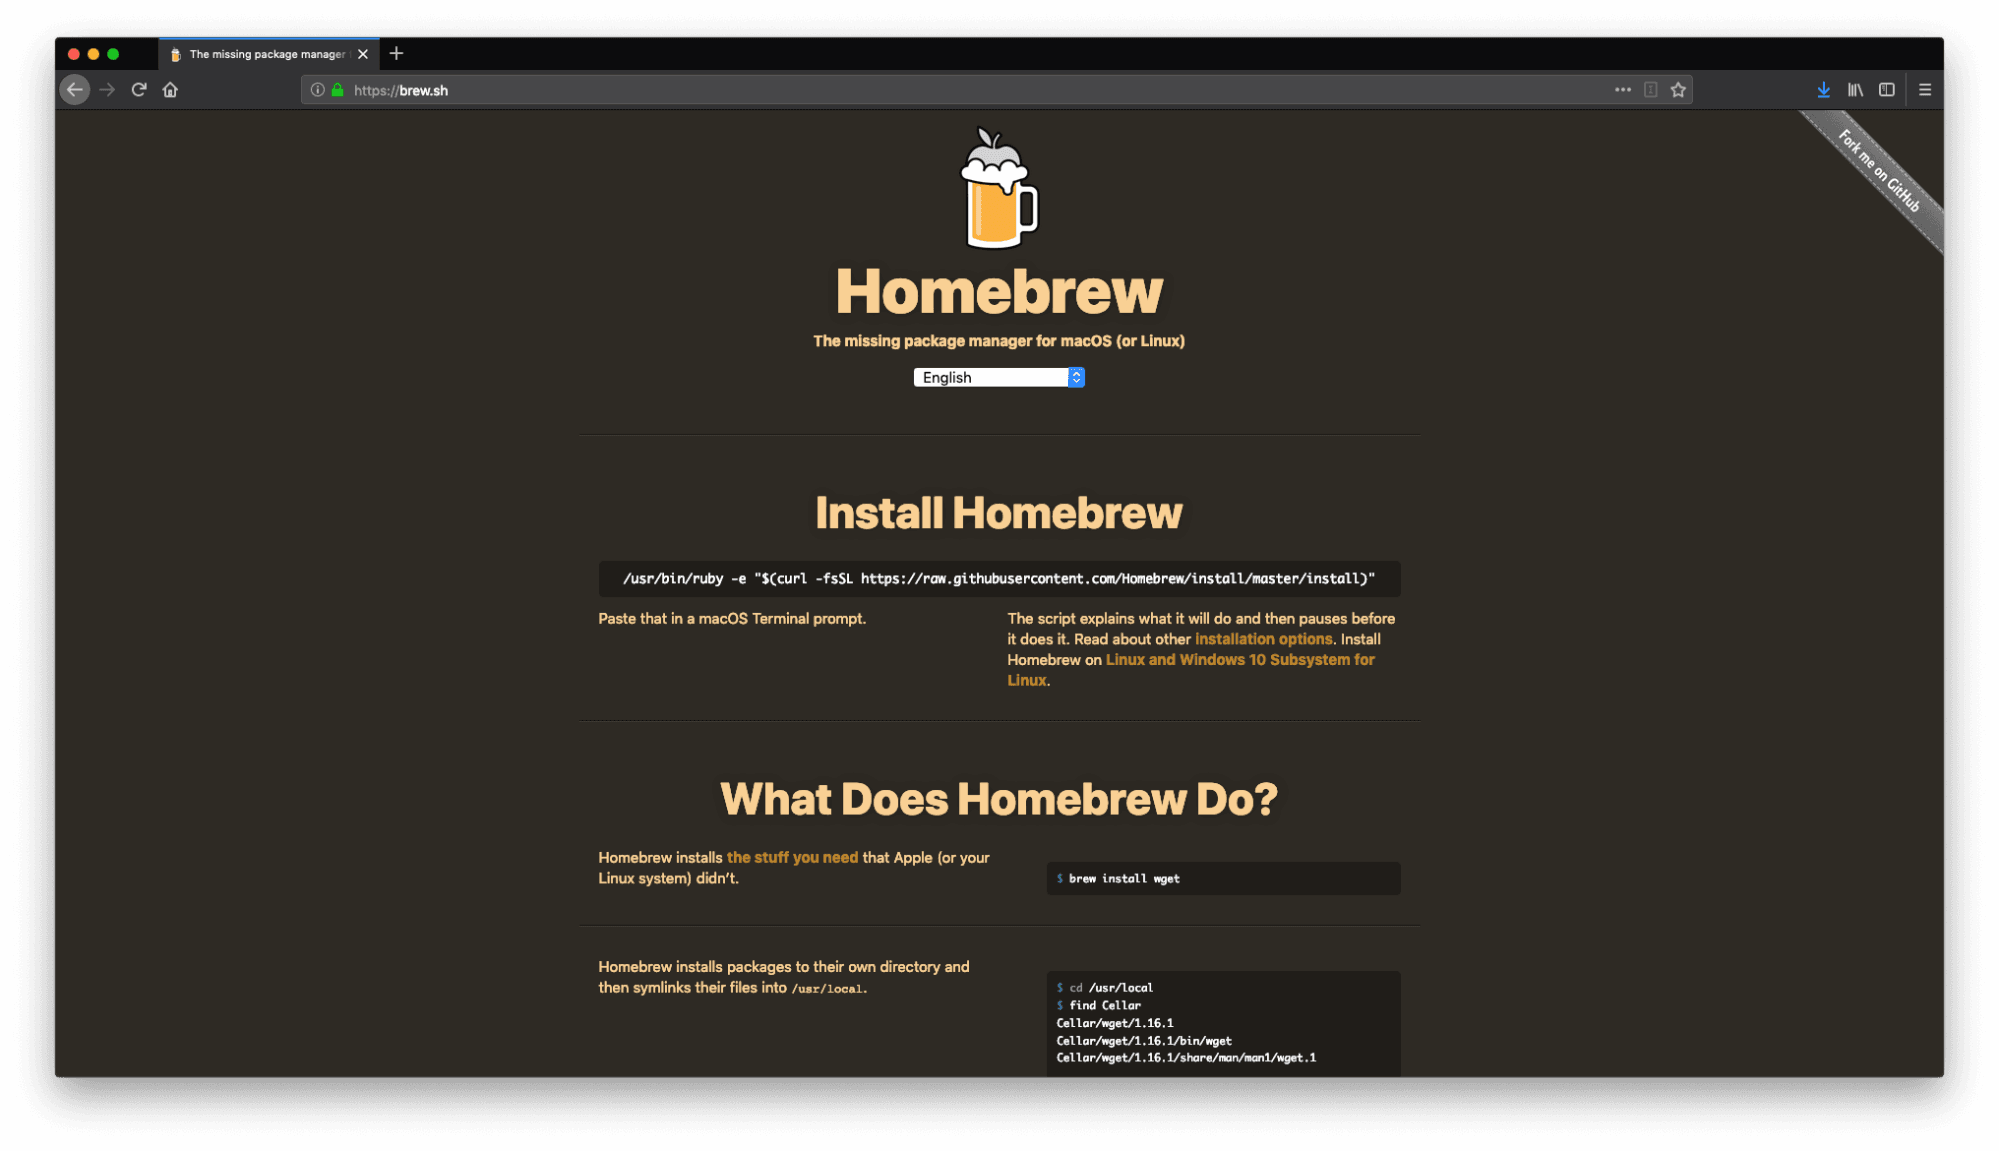The image size is (1999, 1151).
Task: Click the browser tab synced icon
Action: click(1886, 89)
